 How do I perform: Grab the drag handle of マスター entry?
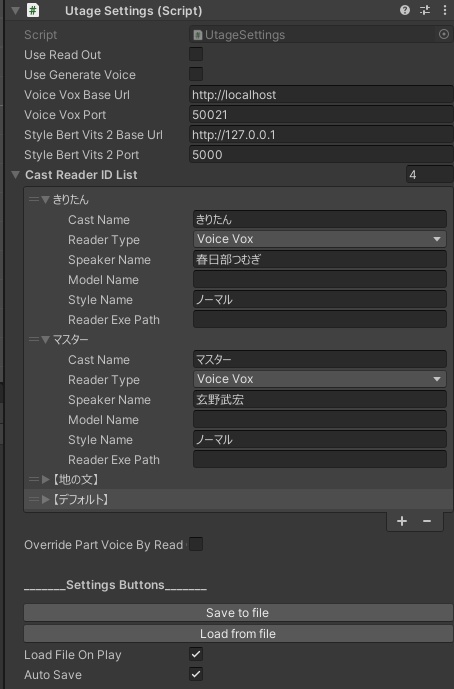pos(34,339)
